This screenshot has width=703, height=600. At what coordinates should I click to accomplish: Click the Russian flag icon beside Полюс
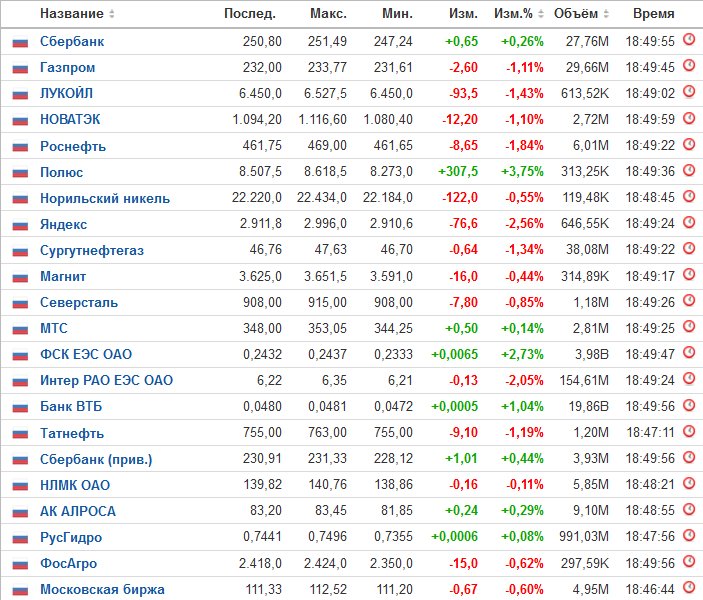coord(20,173)
